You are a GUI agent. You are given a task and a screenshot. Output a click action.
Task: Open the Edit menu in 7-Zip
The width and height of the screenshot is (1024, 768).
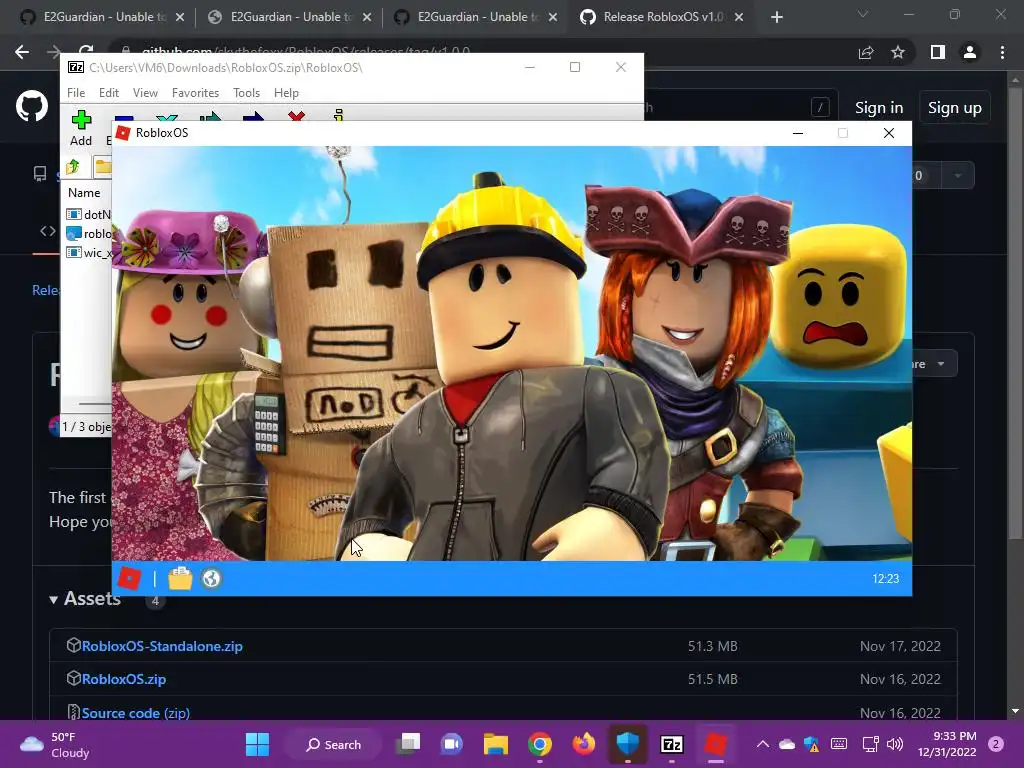[108, 93]
